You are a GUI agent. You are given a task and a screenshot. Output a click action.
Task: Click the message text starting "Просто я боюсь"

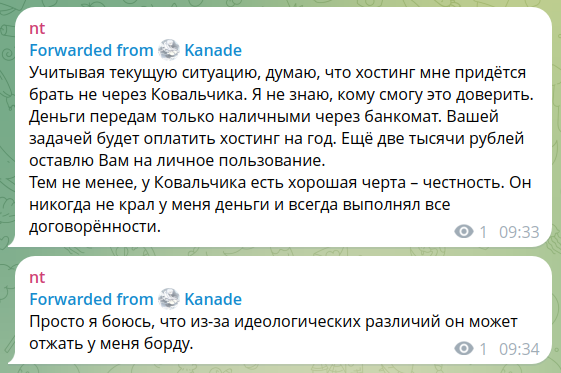point(273,333)
